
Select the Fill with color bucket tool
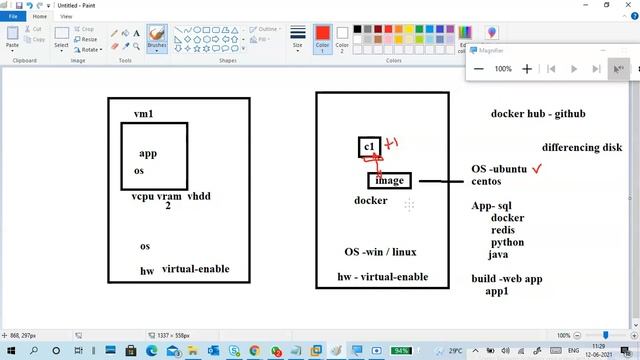[125, 33]
